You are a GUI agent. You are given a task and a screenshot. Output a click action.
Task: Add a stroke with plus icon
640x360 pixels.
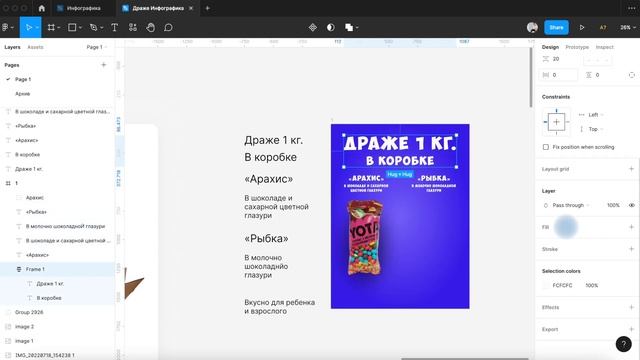coord(631,249)
